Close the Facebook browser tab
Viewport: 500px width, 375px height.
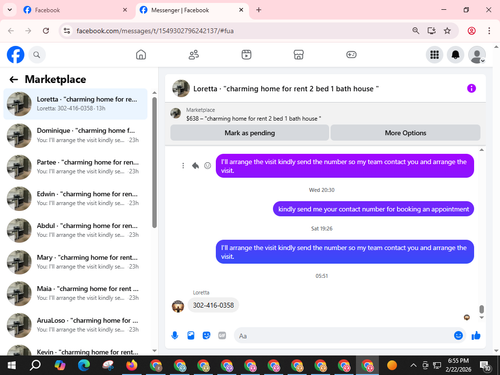pos(125,10)
